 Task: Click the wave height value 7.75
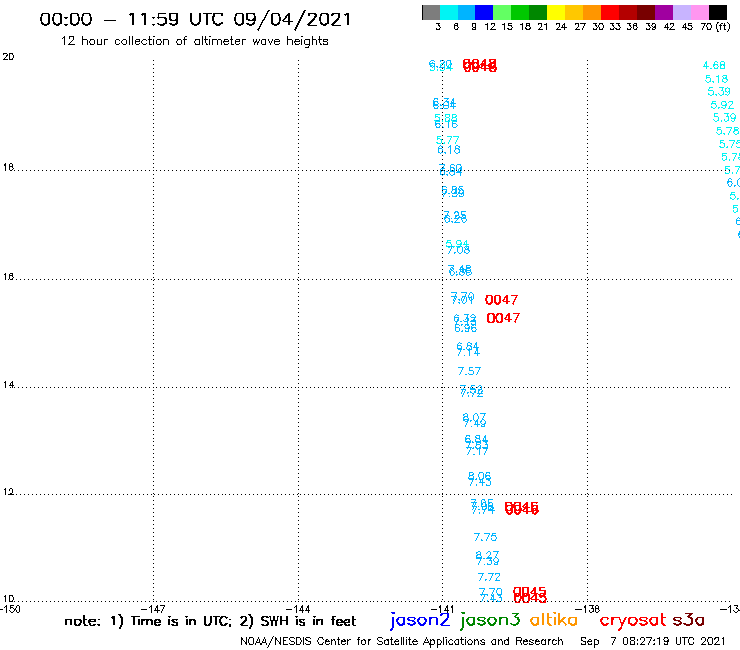(x=485, y=537)
